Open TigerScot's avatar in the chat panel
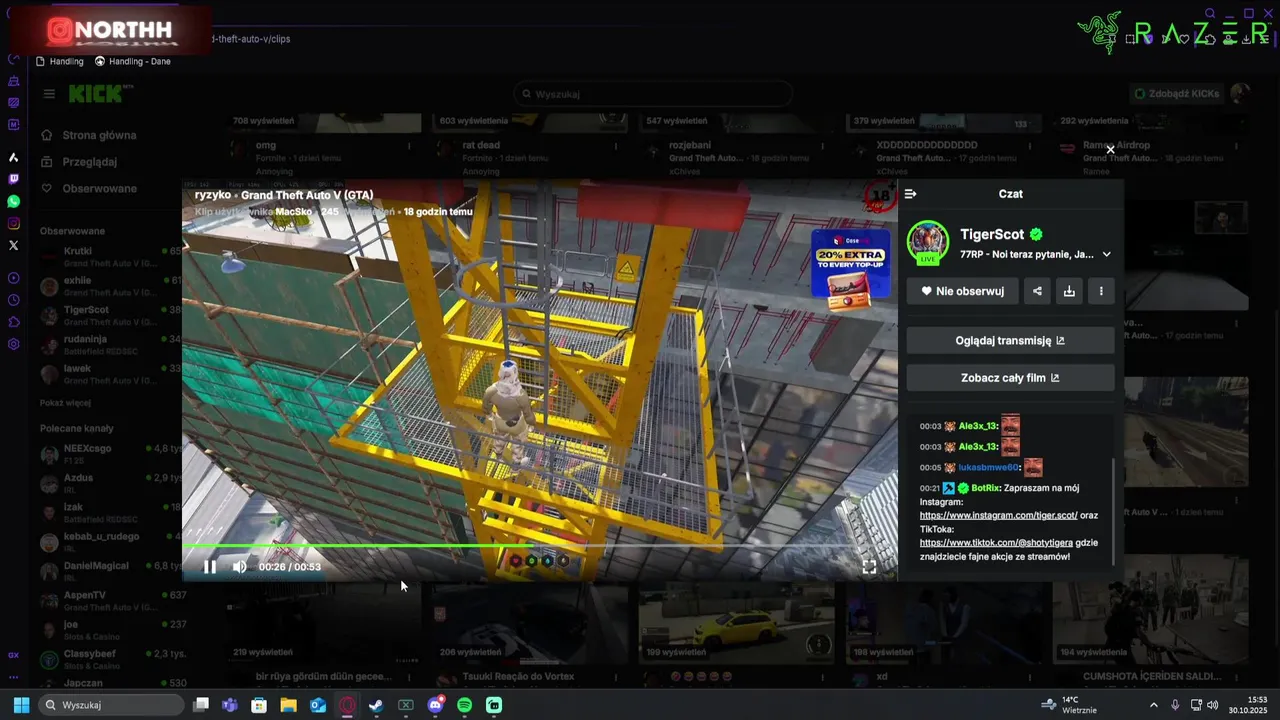The image size is (1280, 720). click(928, 242)
